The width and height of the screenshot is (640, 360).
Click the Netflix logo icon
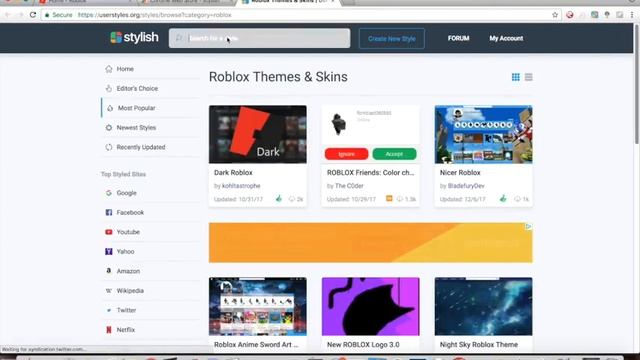tap(109, 329)
